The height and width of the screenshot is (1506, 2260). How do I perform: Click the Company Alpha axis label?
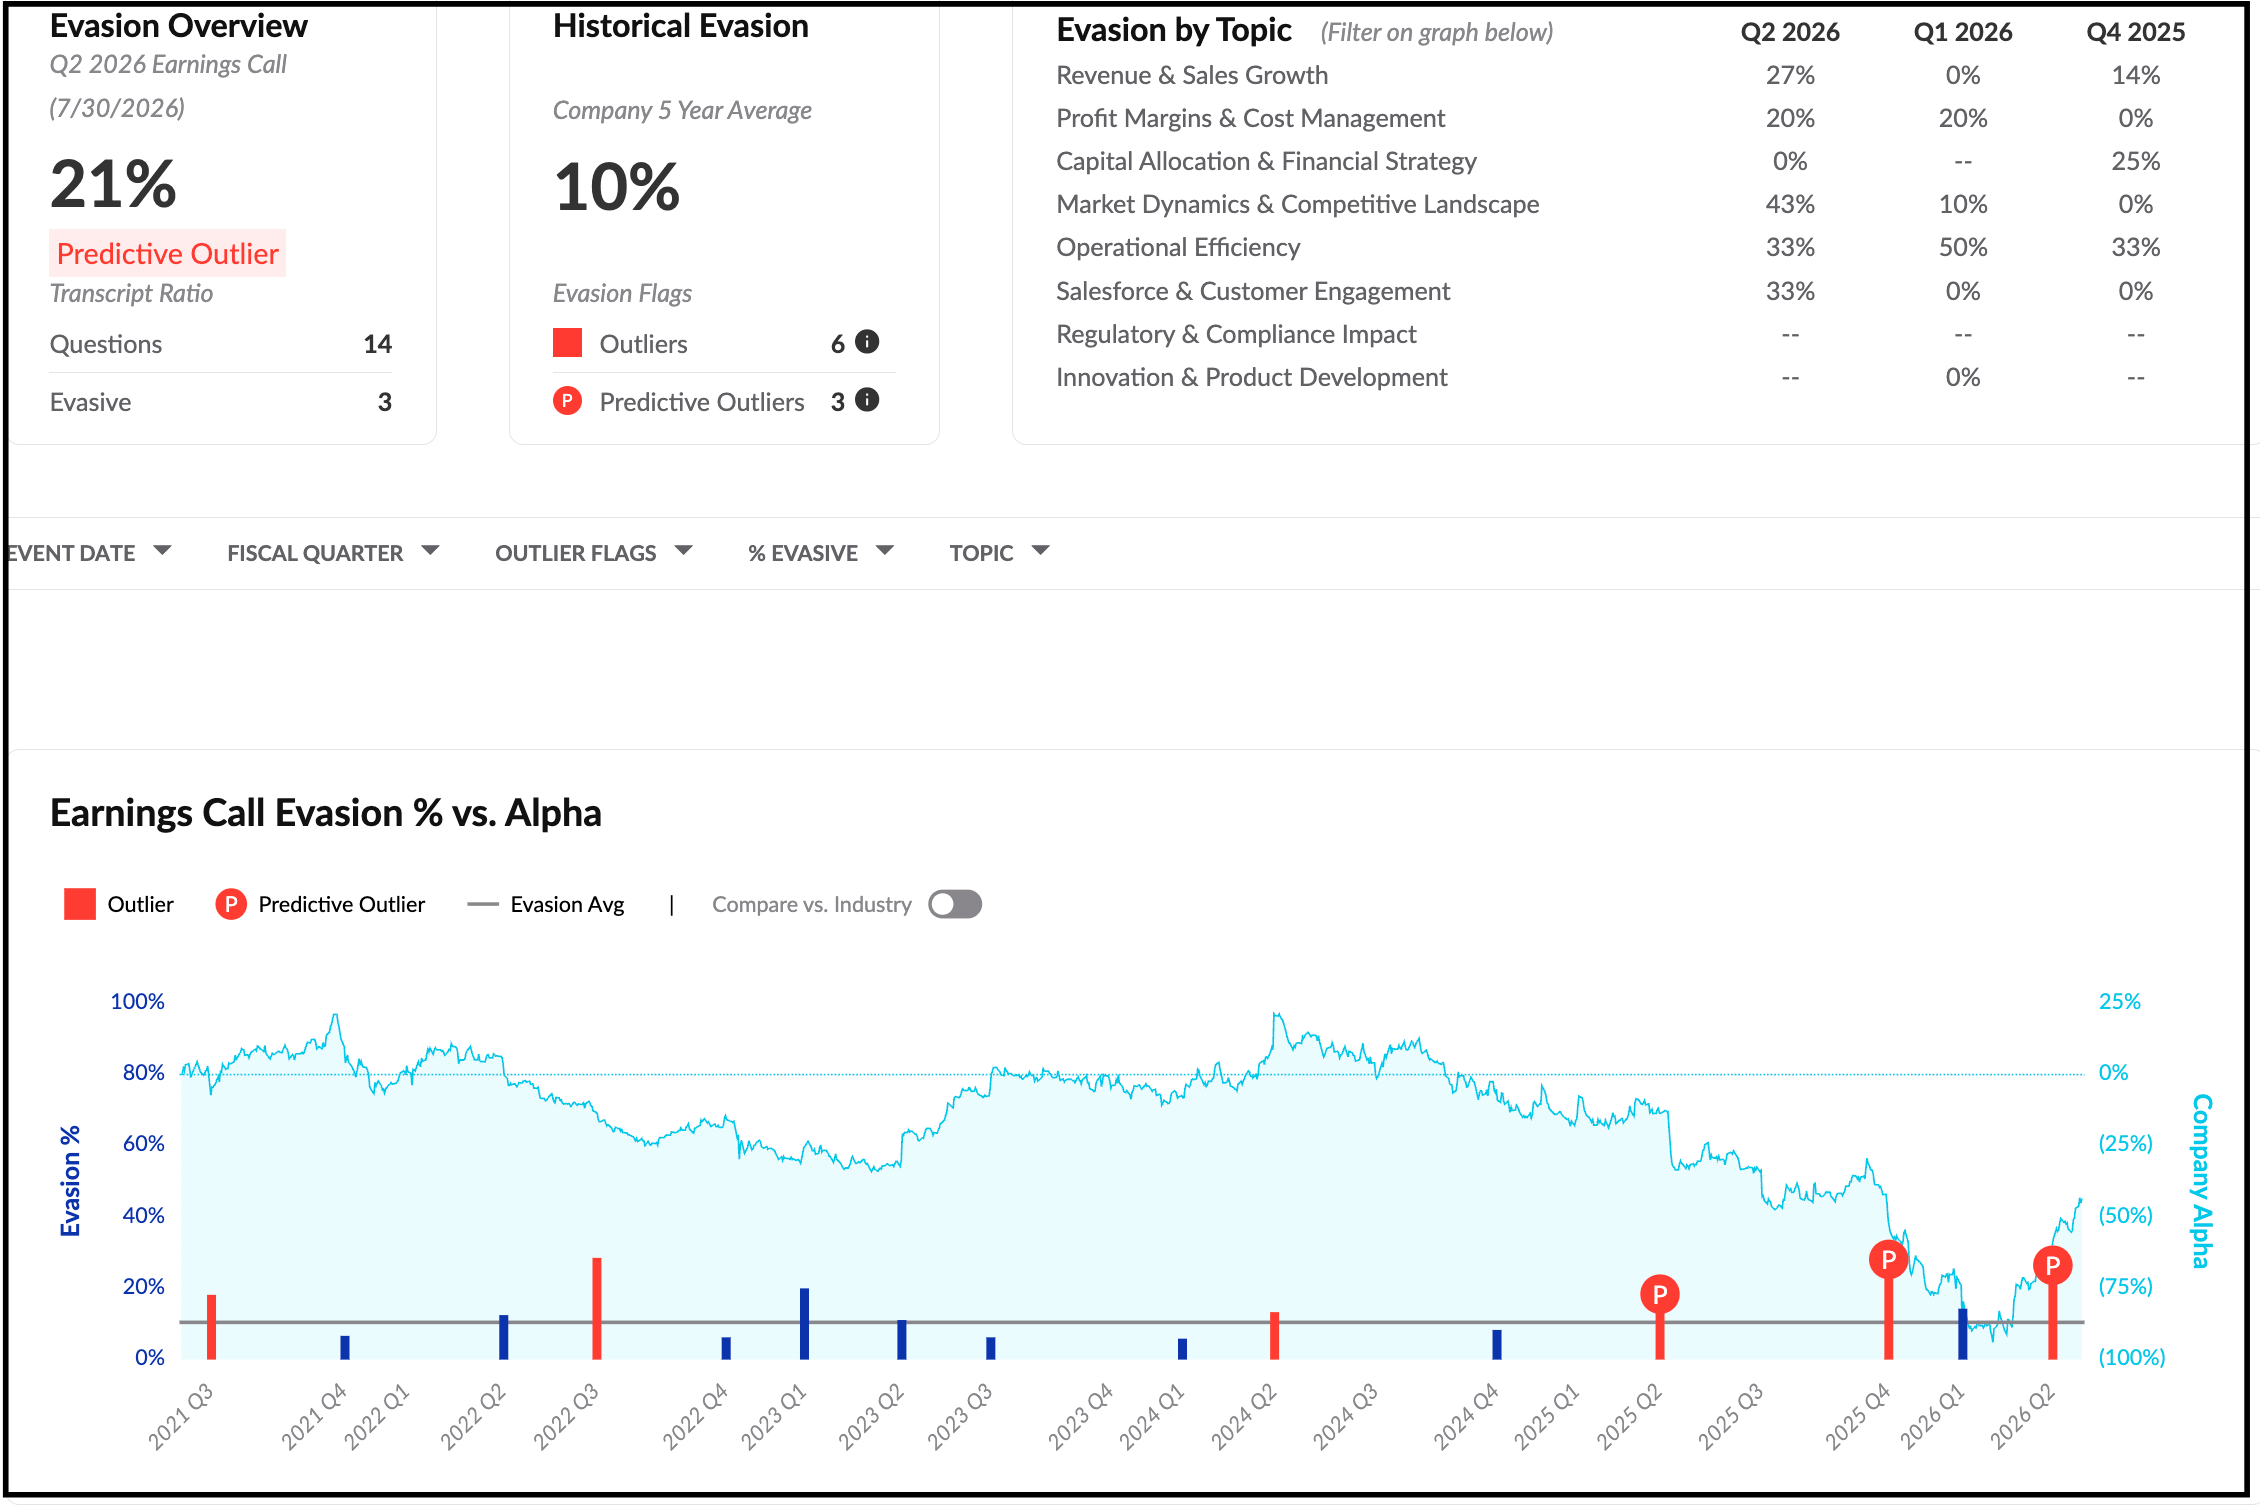pyautogui.click(x=2202, y=1181)
